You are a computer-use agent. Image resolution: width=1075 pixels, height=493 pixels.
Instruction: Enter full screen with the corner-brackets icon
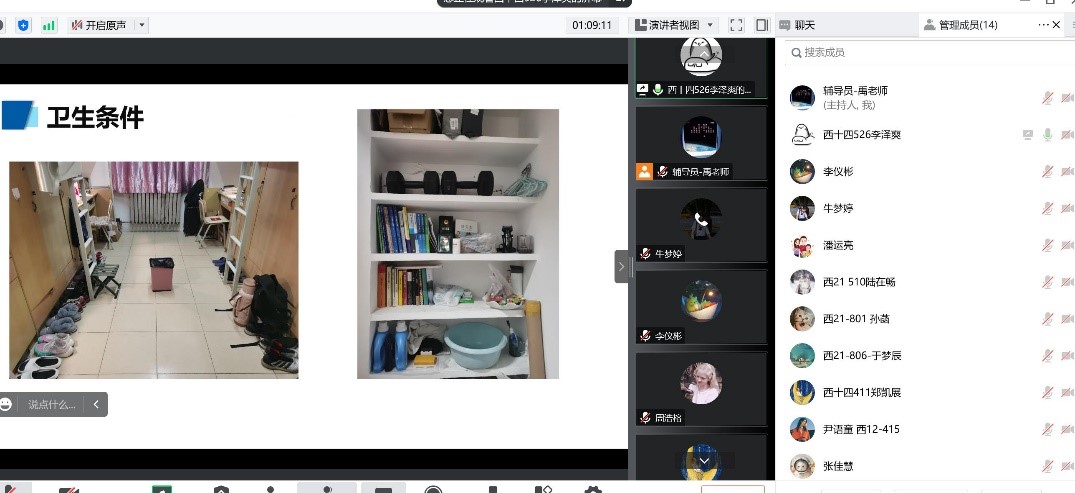(x=736, y=25)
